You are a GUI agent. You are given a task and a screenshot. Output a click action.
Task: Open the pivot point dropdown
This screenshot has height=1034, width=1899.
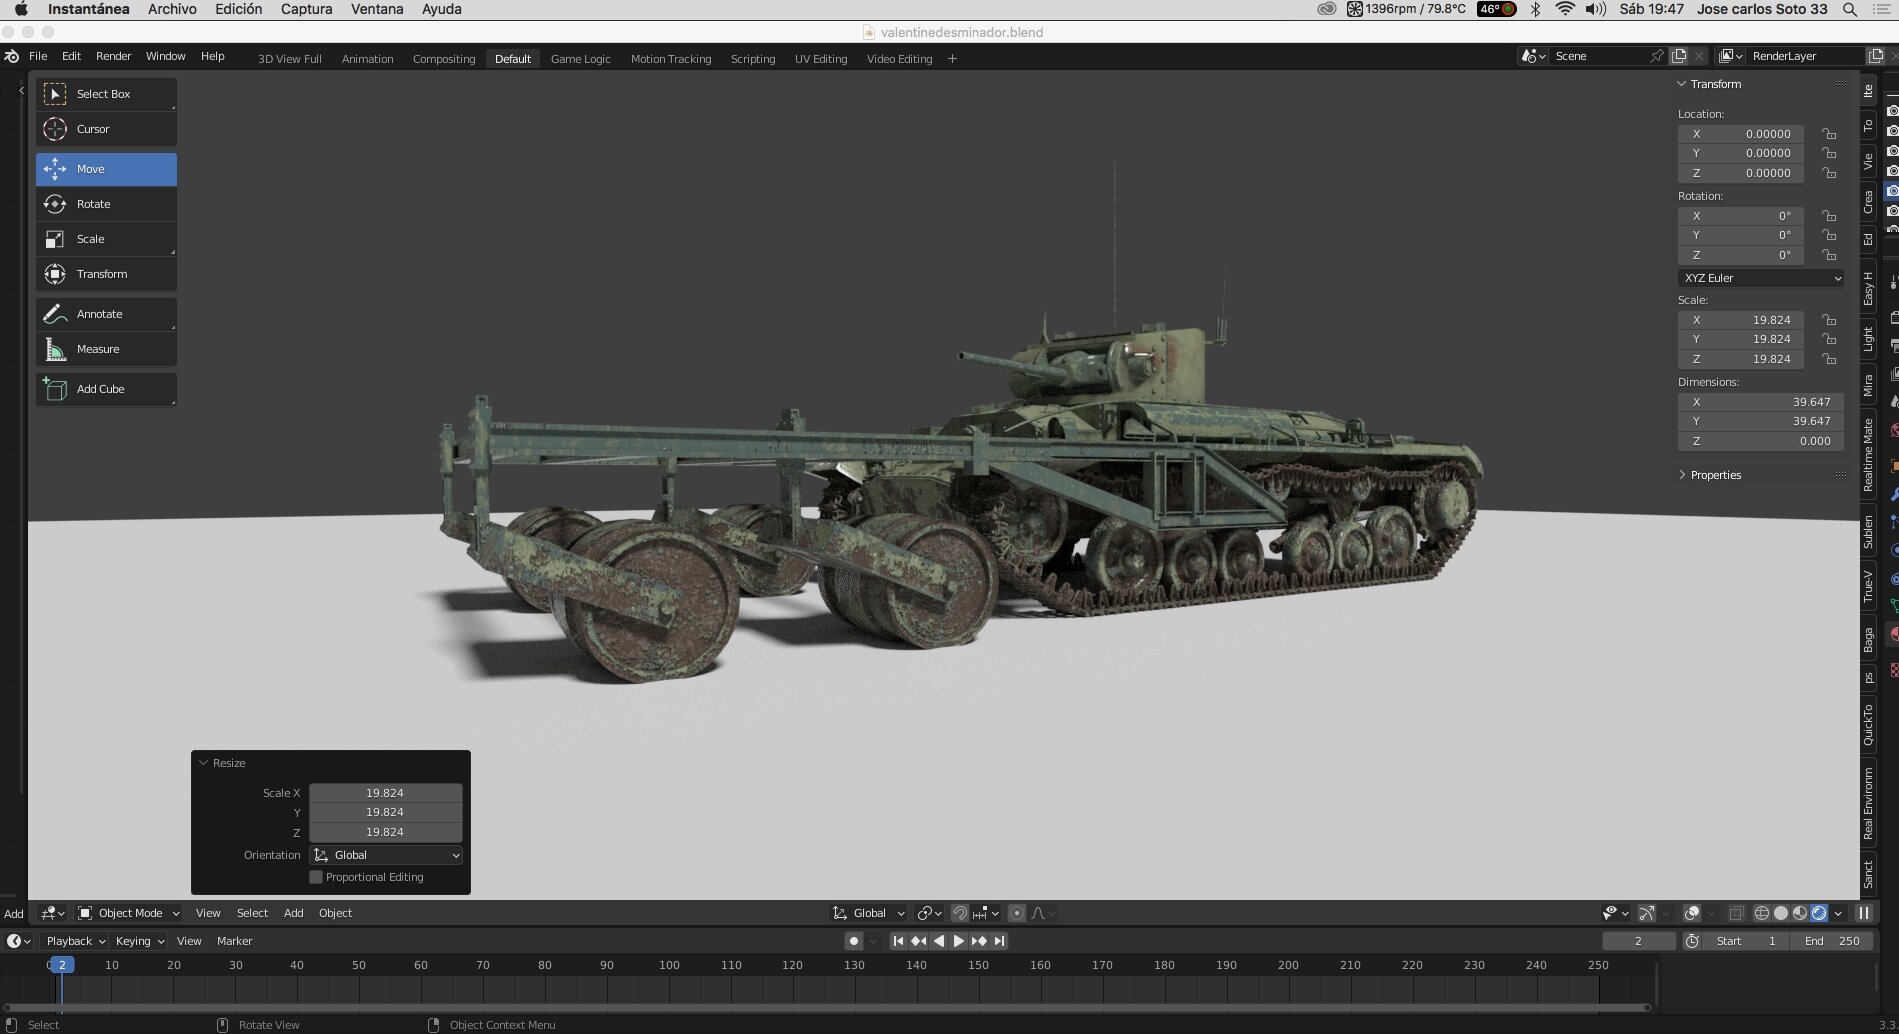[x=929, y=913]
